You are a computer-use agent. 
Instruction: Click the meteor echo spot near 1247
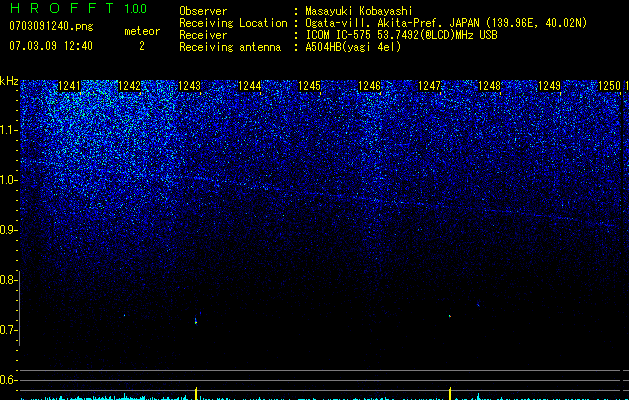(x=450, y=316)
